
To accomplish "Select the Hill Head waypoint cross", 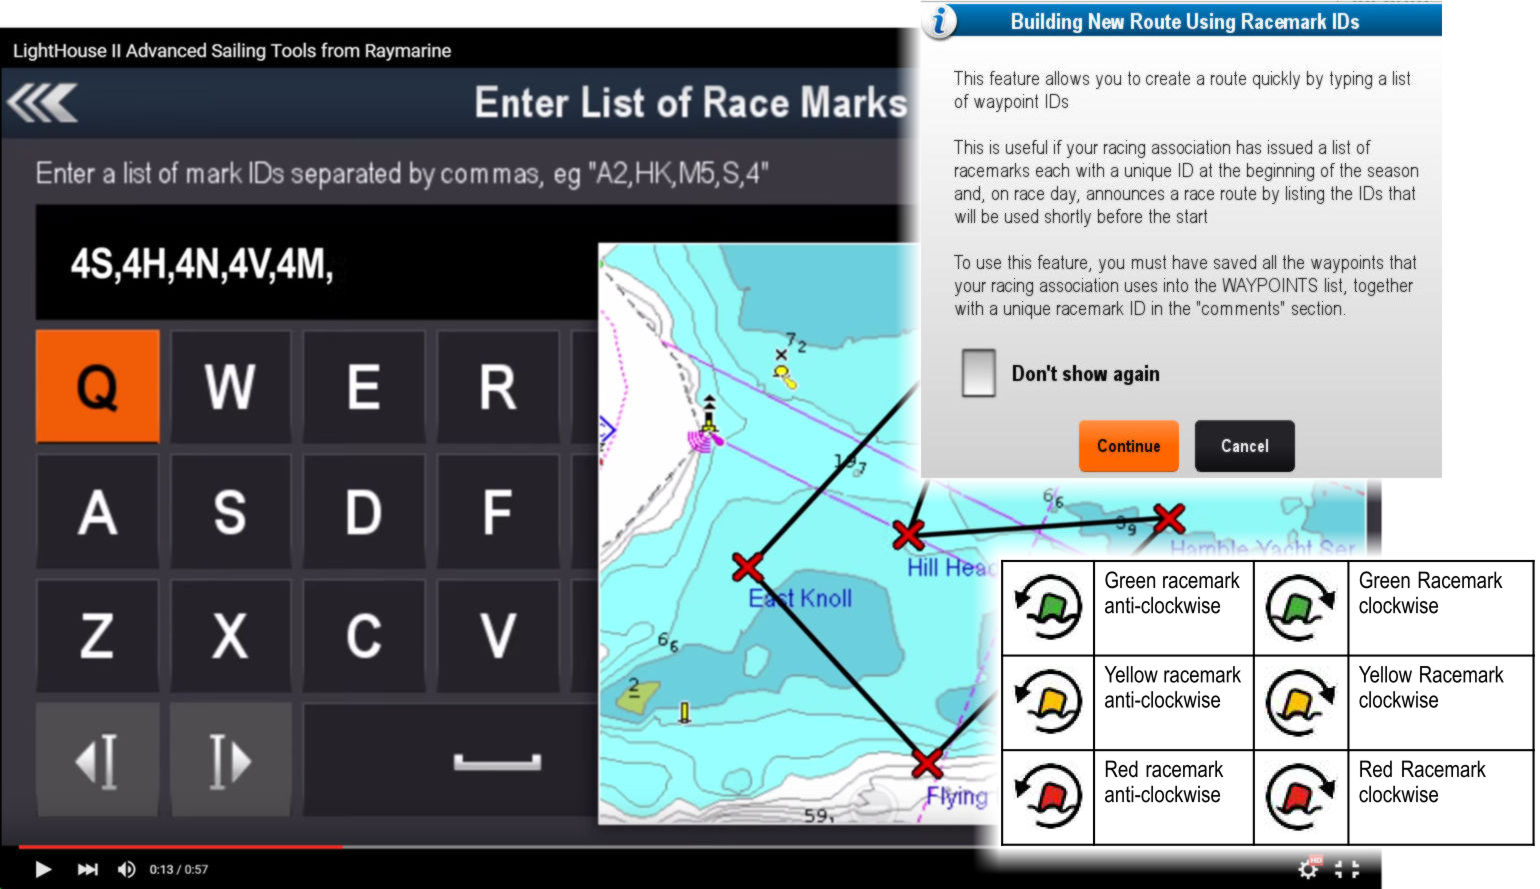I will tap(908, 535).
